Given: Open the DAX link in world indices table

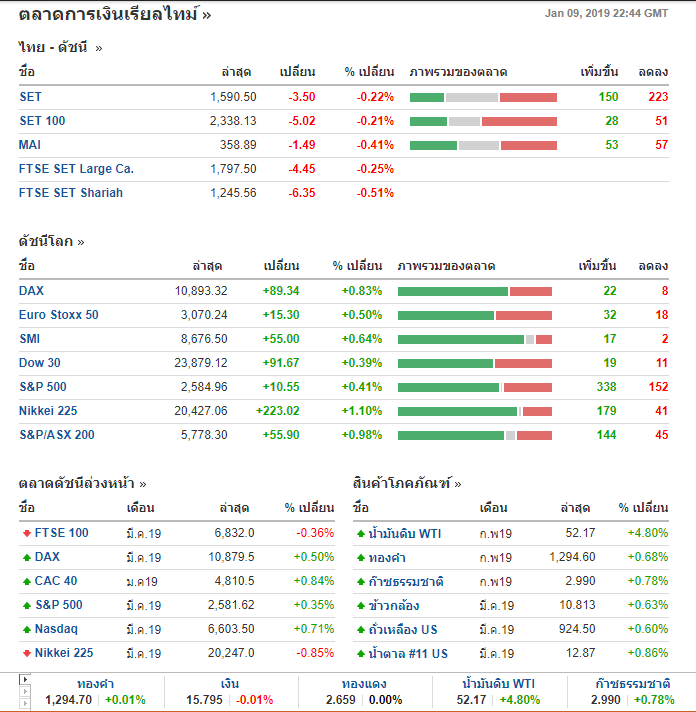Looking at the screenshot, I should coord(31,291).
